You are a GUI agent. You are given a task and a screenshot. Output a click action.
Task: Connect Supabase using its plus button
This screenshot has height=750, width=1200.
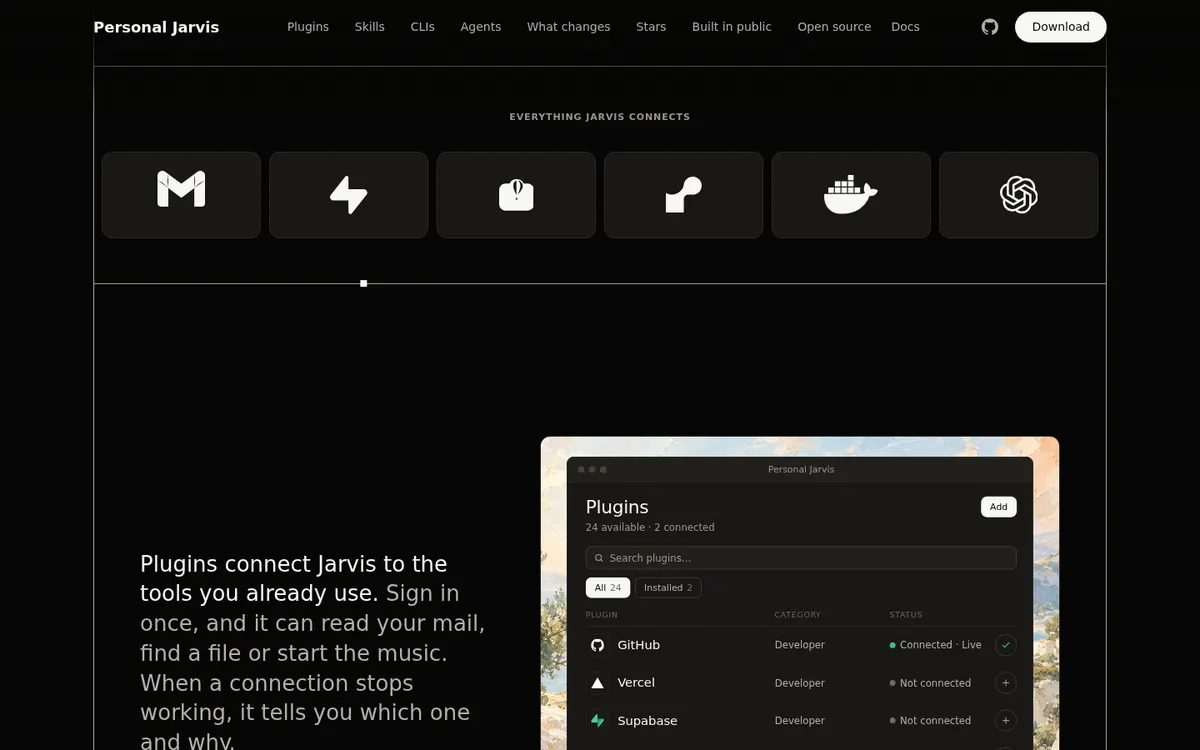click(1006, 720)
